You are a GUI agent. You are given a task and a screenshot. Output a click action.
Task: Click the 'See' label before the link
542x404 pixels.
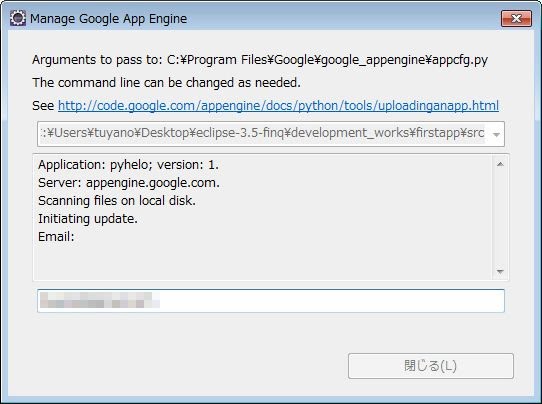click(43, 105)
